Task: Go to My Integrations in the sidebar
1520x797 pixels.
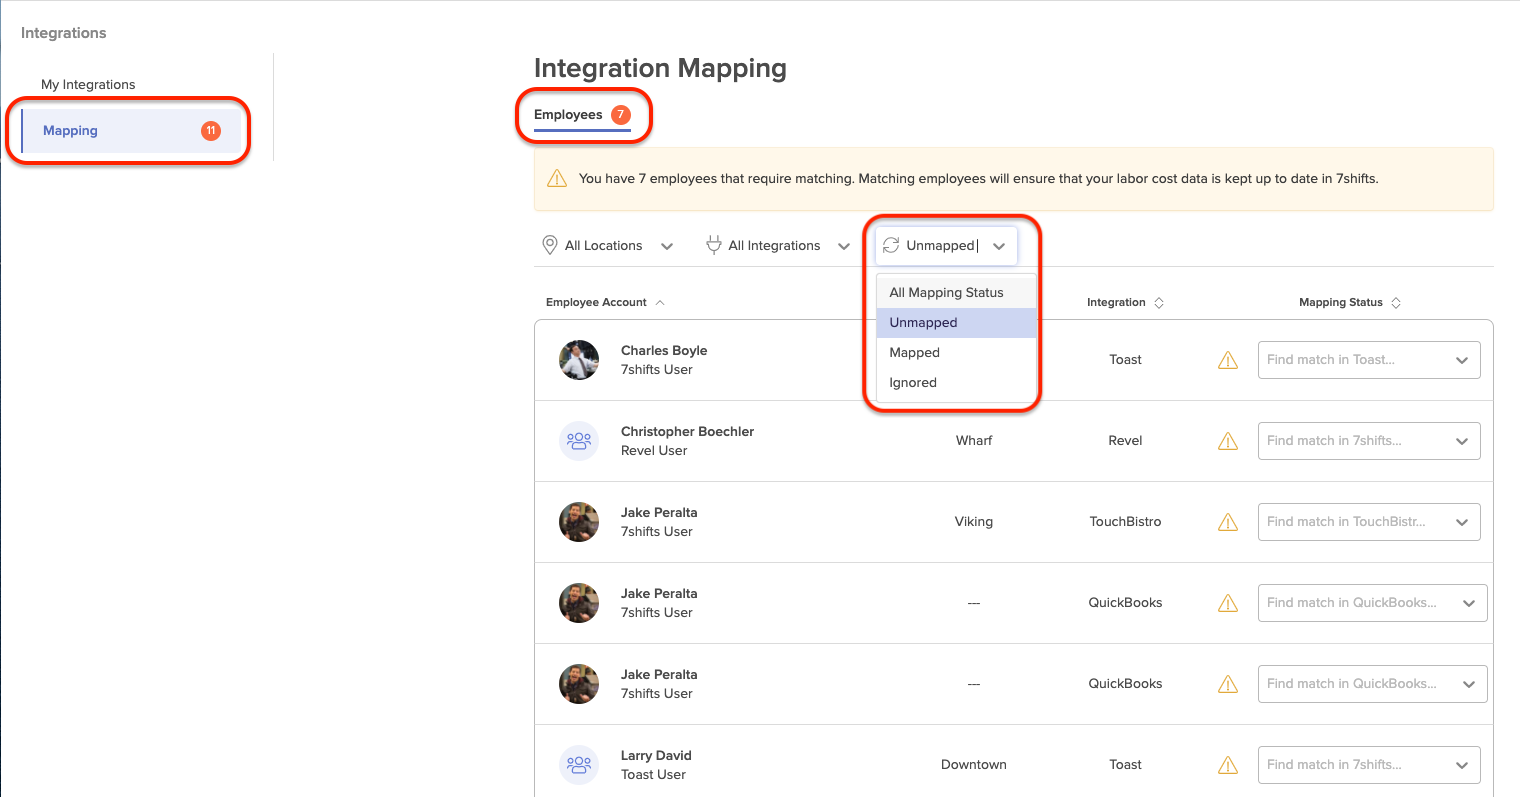Action: tap(88, 85)
